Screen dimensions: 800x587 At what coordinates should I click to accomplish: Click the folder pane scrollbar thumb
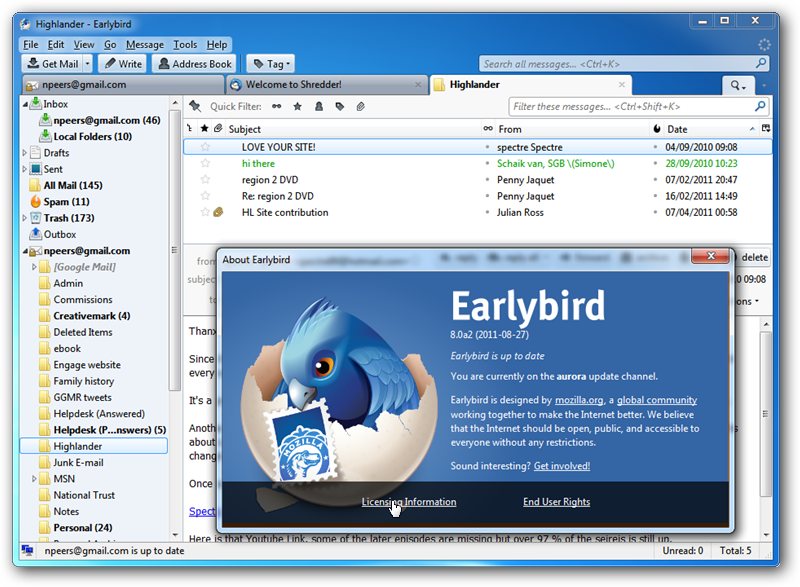tap(174, 249)
